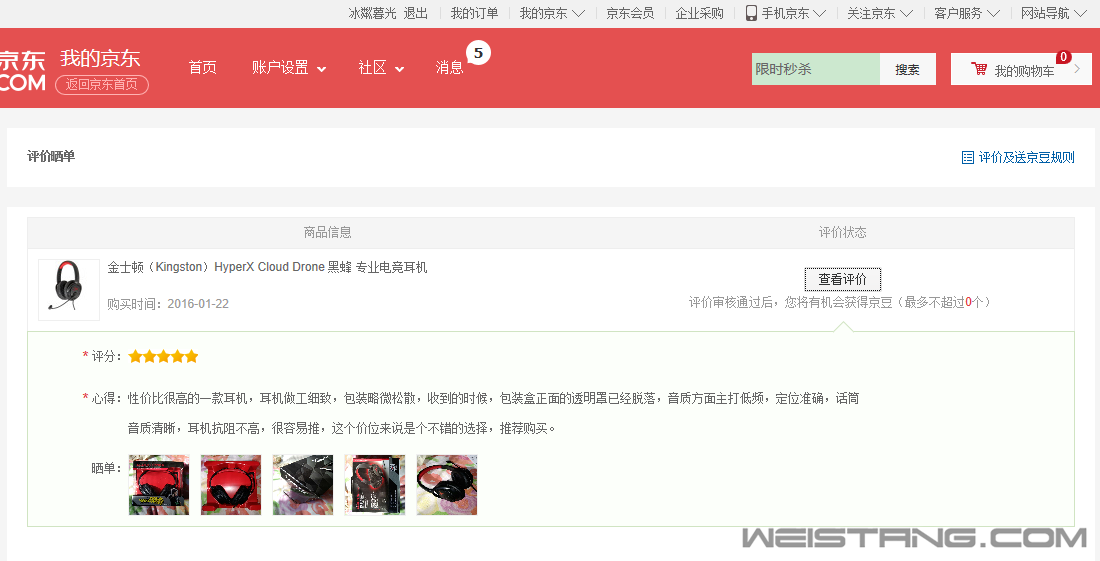Click the 搜索 search button
The image size is (1100, 561).
pos(907,69)
